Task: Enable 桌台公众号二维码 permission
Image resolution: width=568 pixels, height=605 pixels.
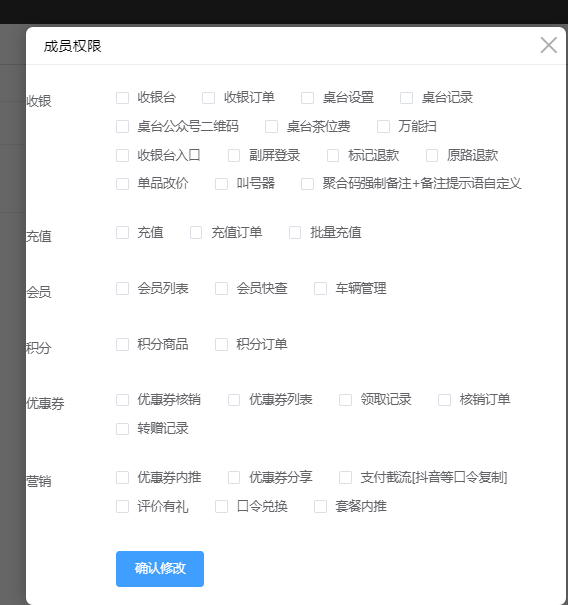Action: pyautogui.click(x=122, y=127)
